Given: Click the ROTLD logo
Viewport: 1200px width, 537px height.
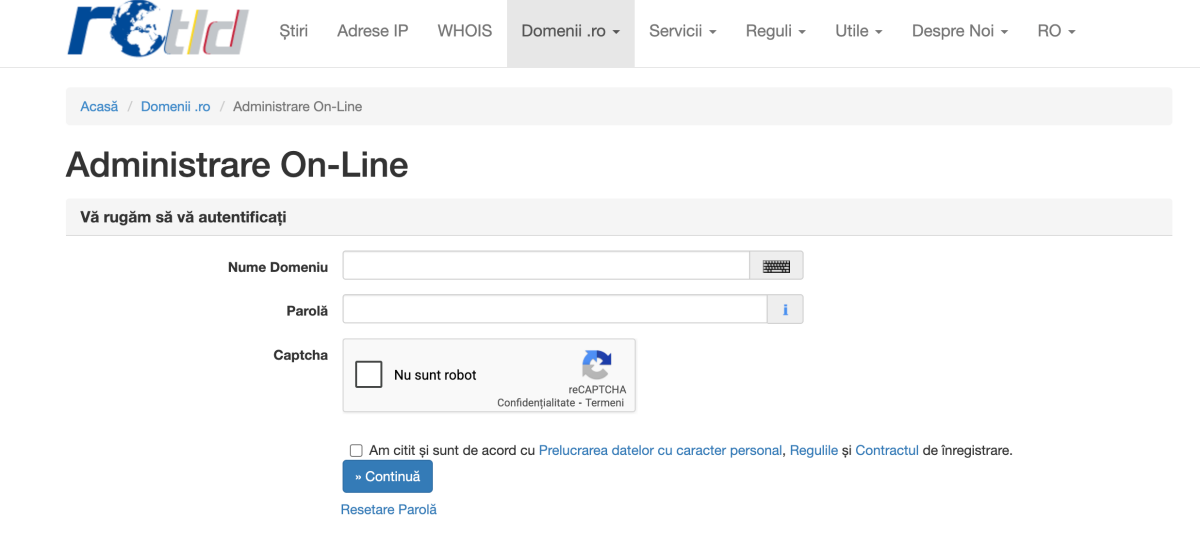Looking at the screenshot, I should pos(157,32).
